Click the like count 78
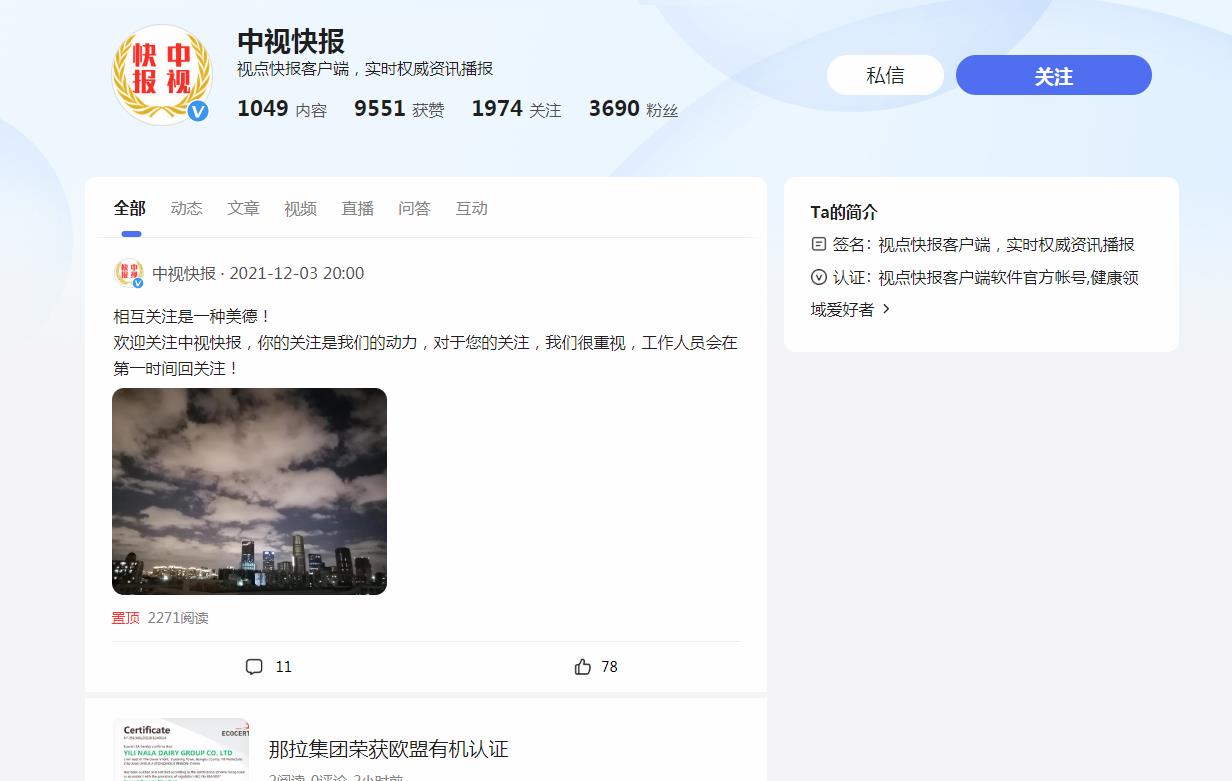Image resolution: width=1232 pixels, height=781 pixels. 610,667
